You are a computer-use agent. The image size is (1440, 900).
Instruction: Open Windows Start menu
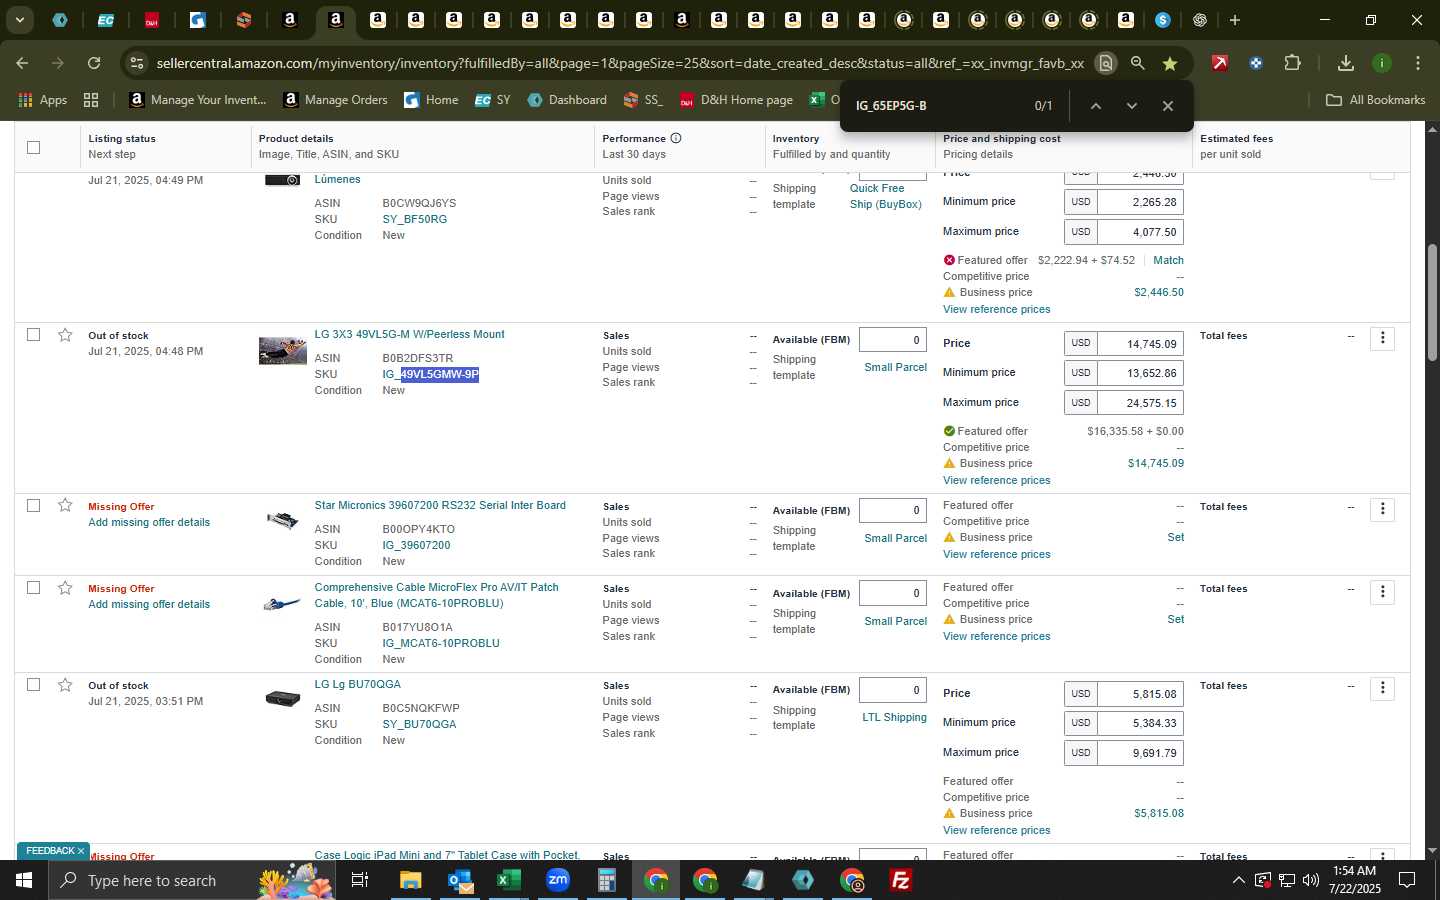pyautogui.click(x=23, y=880)
